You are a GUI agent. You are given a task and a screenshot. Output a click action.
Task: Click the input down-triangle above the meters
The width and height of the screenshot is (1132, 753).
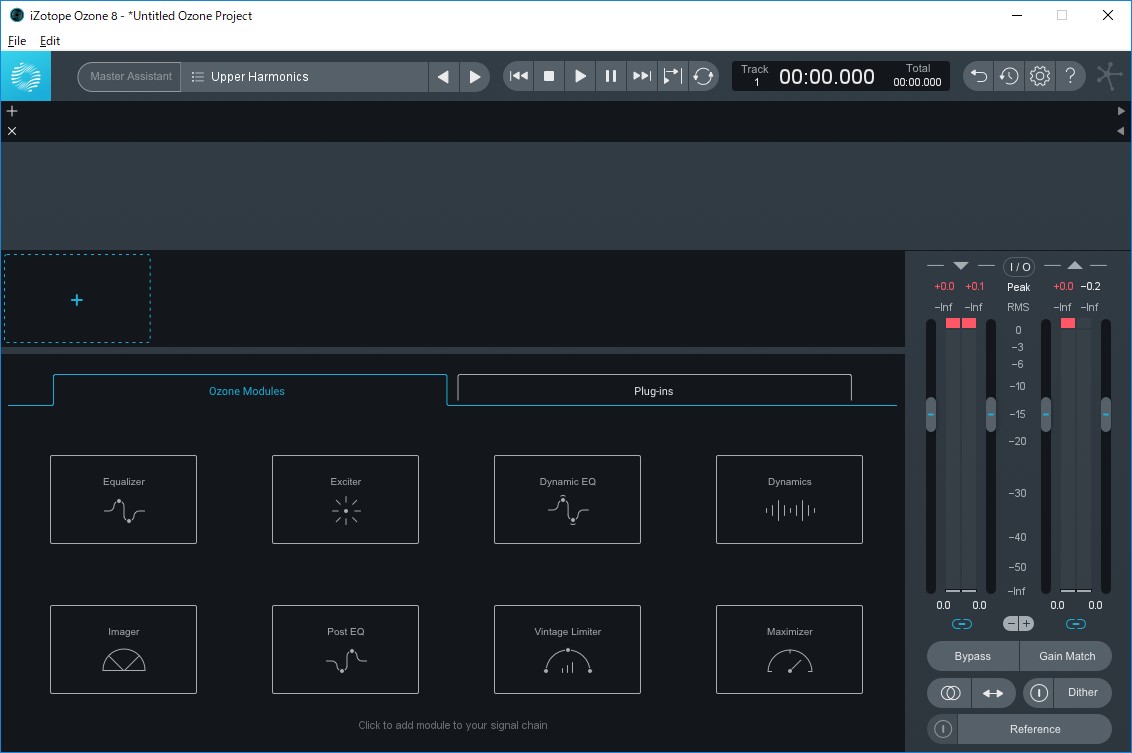coord(960,266)
